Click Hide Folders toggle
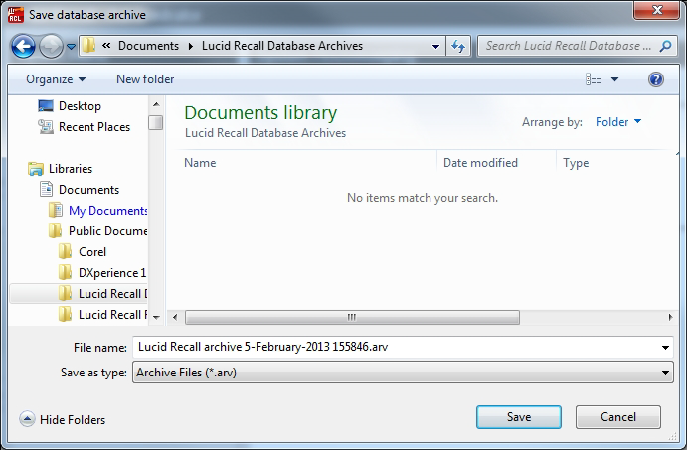Image resolution: width=687 pixels, height=450 pixels. [63, 420]
